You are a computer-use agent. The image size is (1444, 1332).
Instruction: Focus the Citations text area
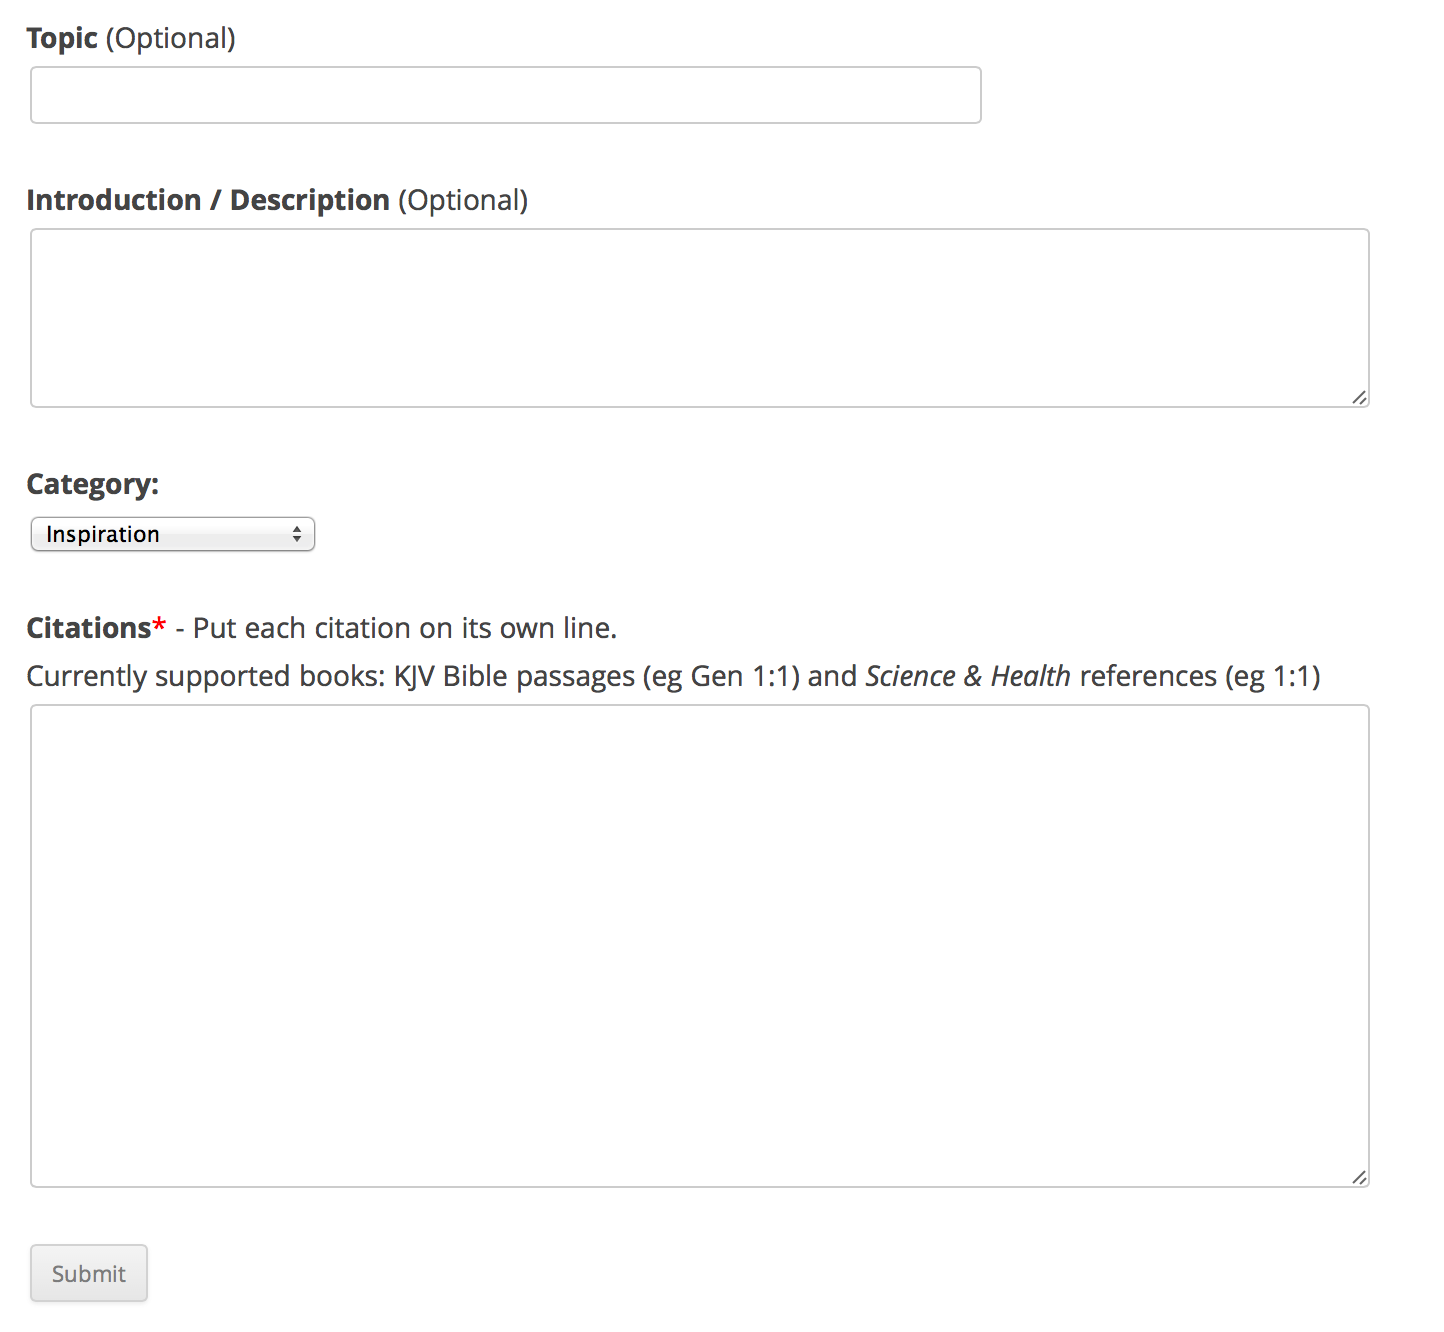[x=699, y=946]
